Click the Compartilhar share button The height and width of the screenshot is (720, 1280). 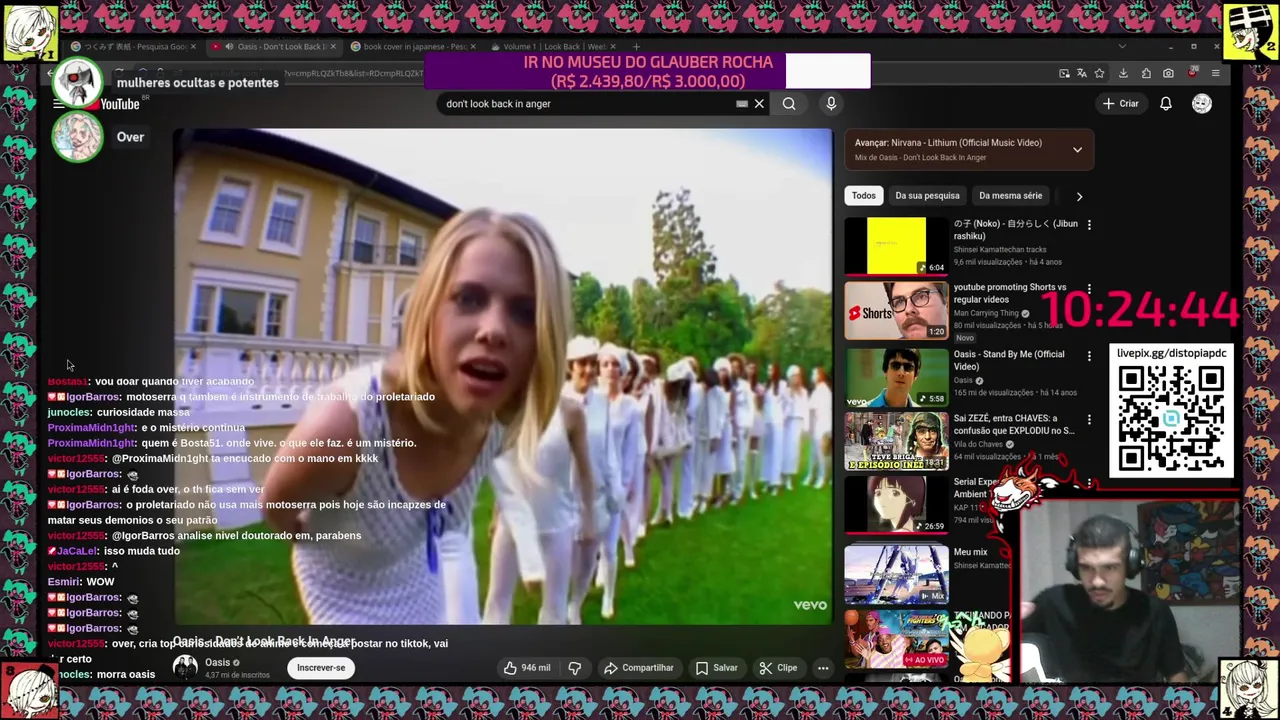[638, 668]
